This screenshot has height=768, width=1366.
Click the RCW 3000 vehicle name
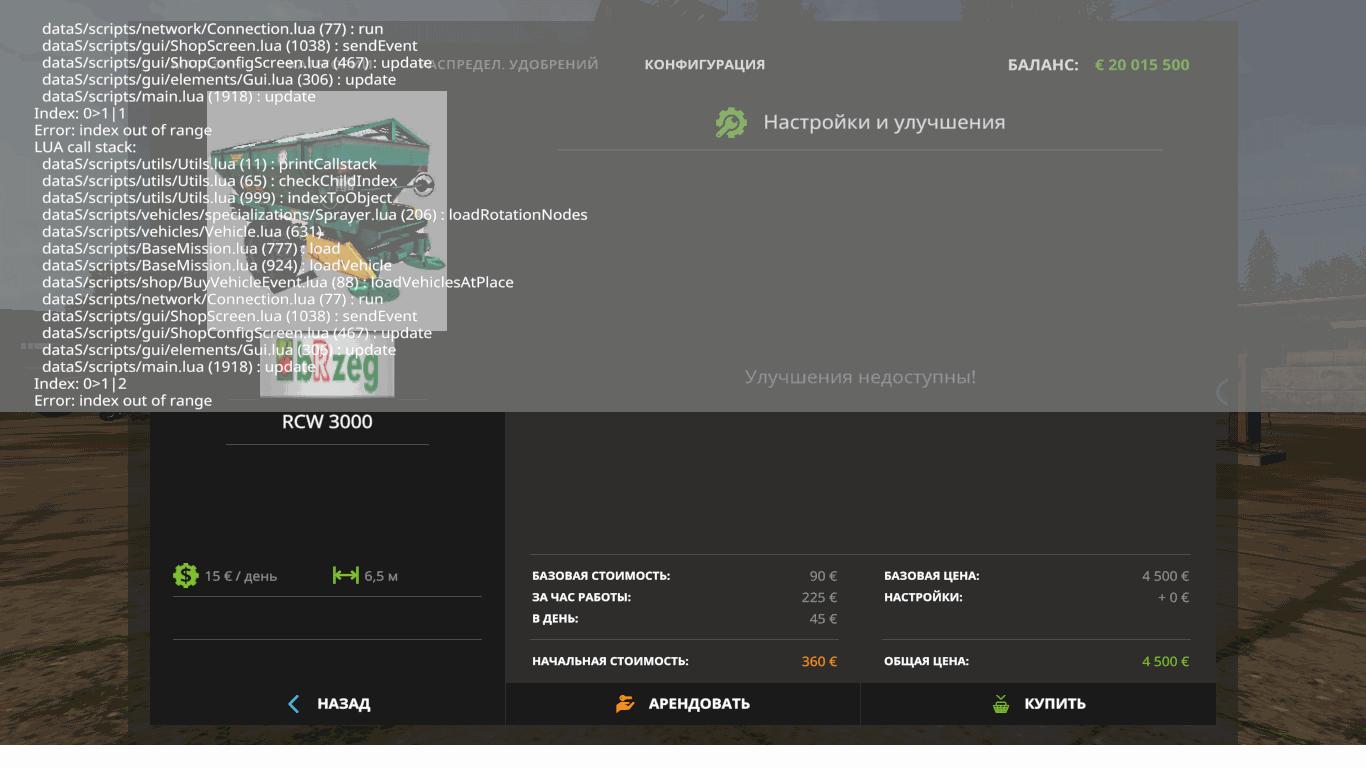(327, 422)
